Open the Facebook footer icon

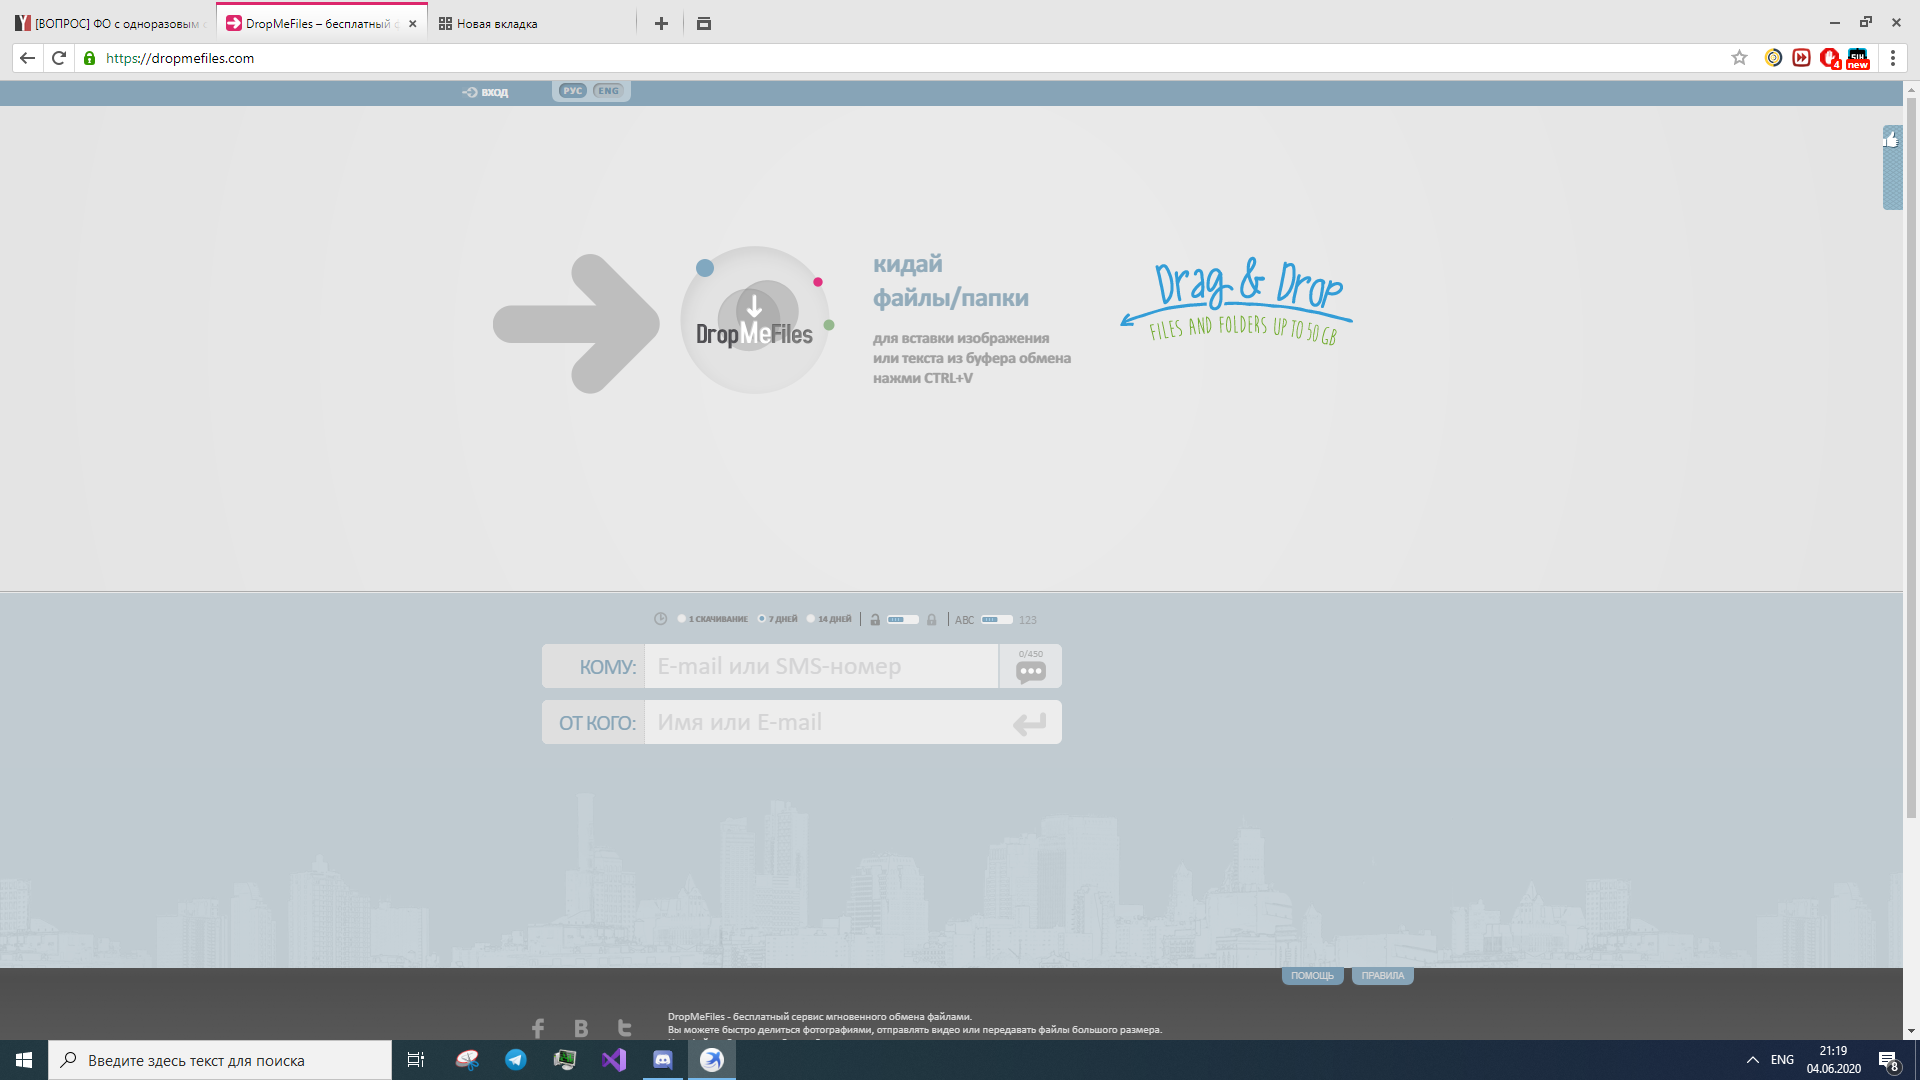tap(538, 1028)
